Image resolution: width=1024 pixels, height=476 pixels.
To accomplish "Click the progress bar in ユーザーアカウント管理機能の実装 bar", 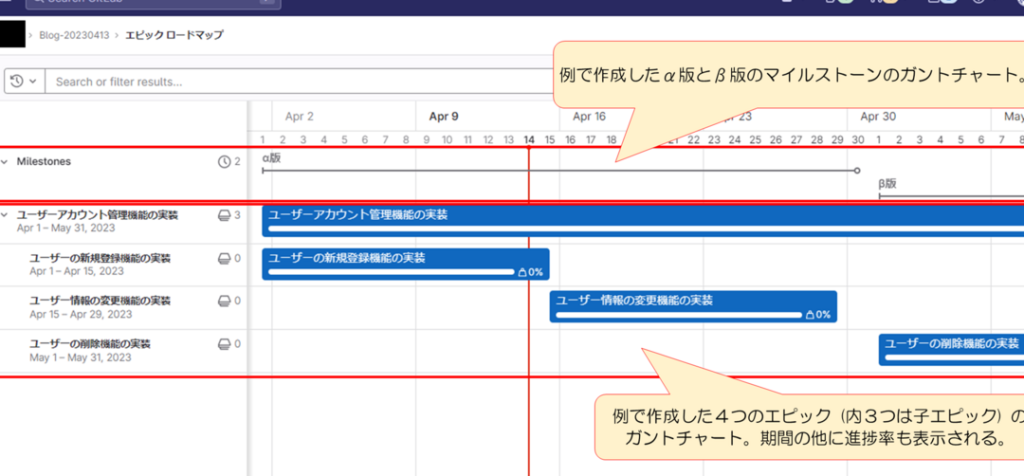I will click(646, 229).
